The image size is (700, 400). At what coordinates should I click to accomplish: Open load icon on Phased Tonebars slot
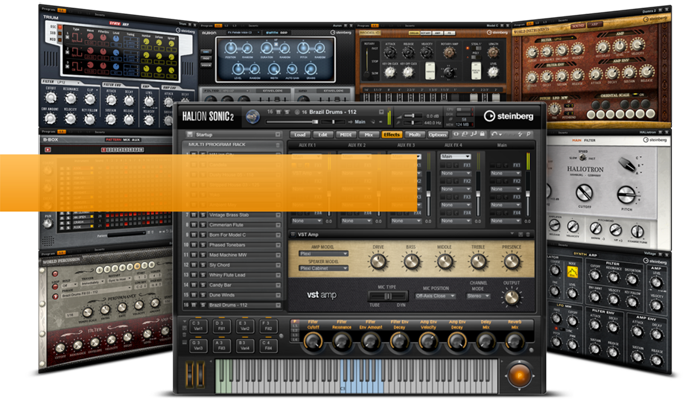point(278,245)
